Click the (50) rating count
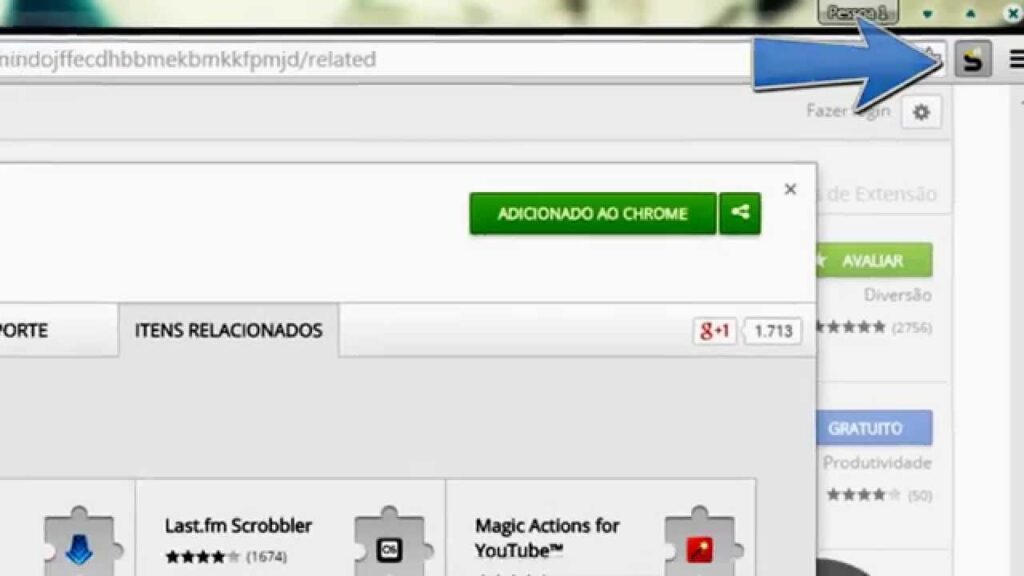 (920, 495)
